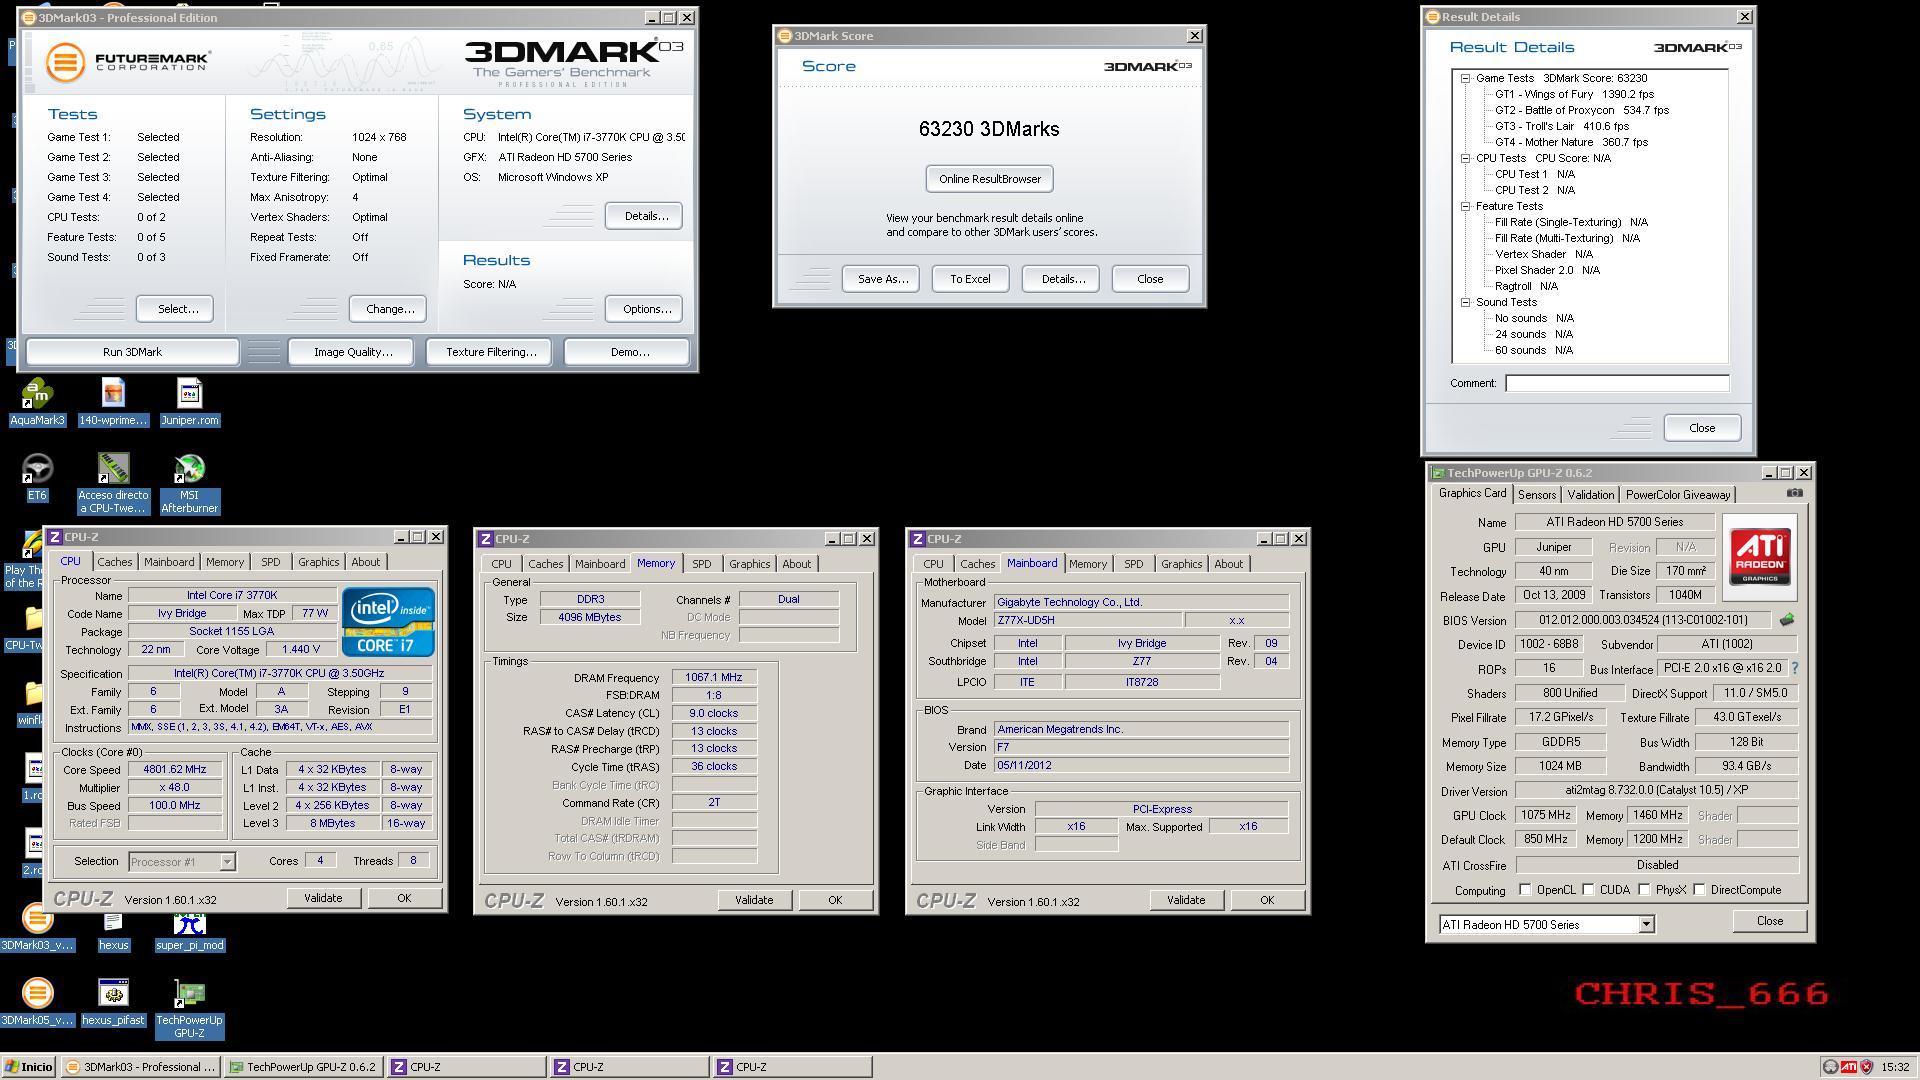Open the 3DMark05 installer desktop icon

37,1001
